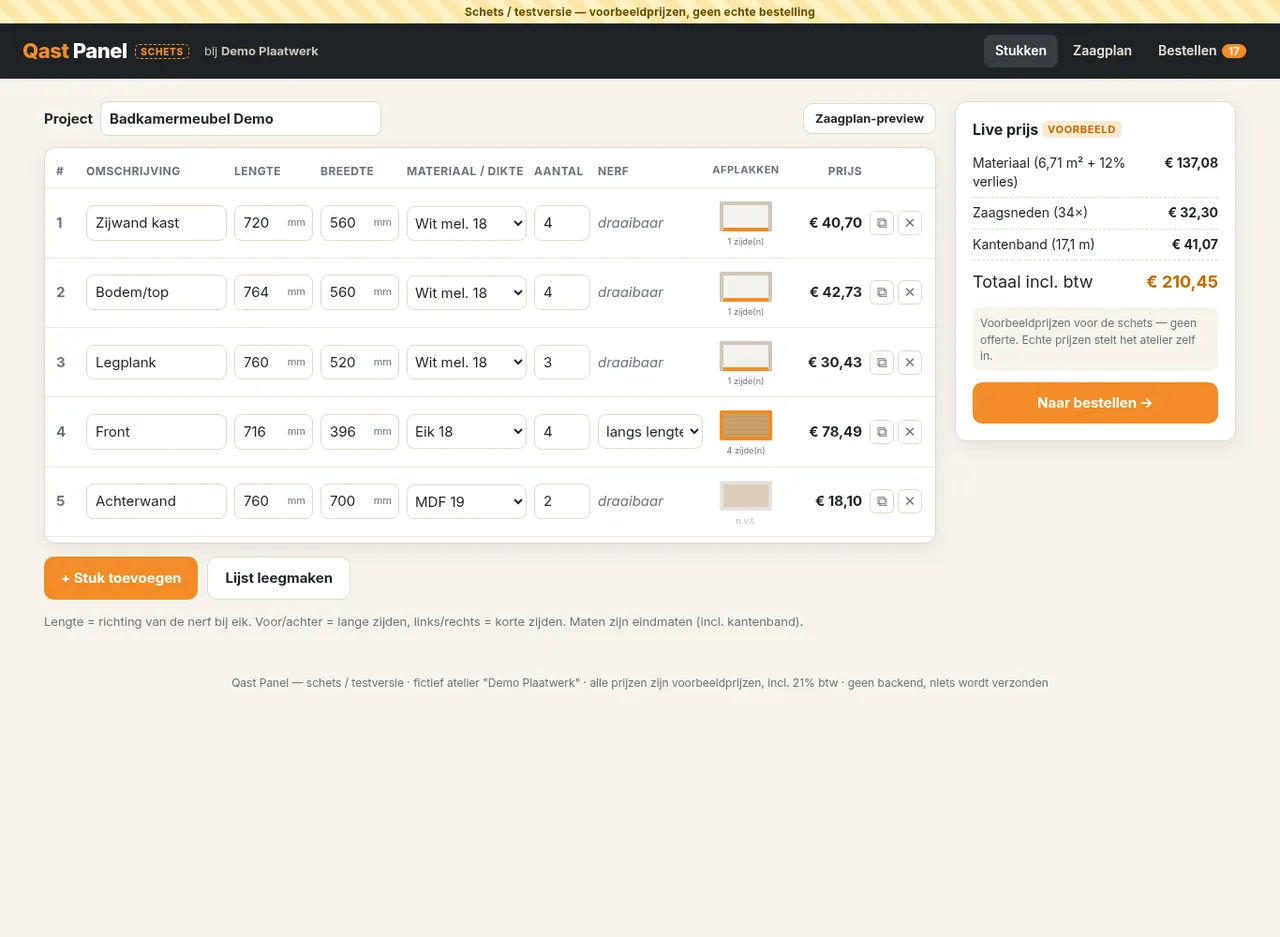Screen dimensions: 1280x937
Task: Open material dropdown for Zijwand kast
Action: coord(466,223)
